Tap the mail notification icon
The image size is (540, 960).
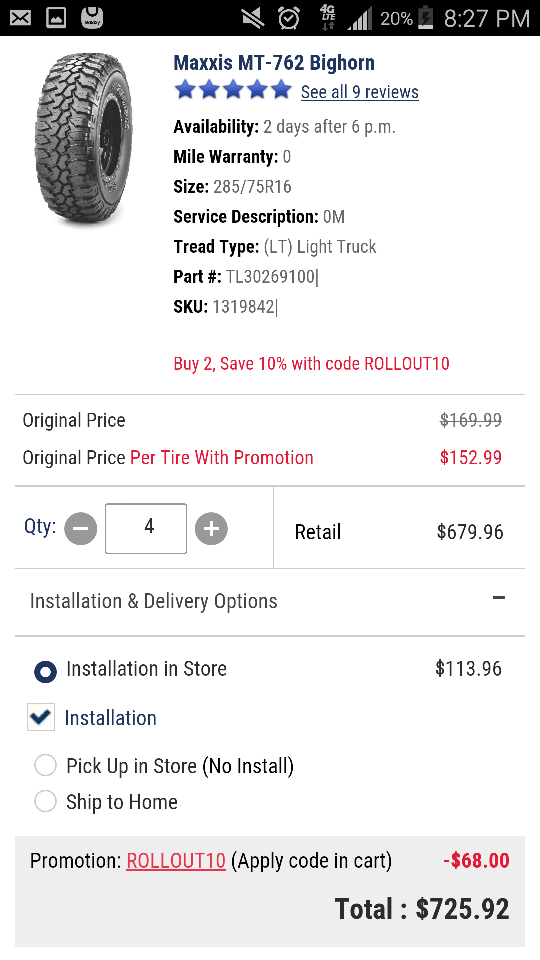pos(20,18)
